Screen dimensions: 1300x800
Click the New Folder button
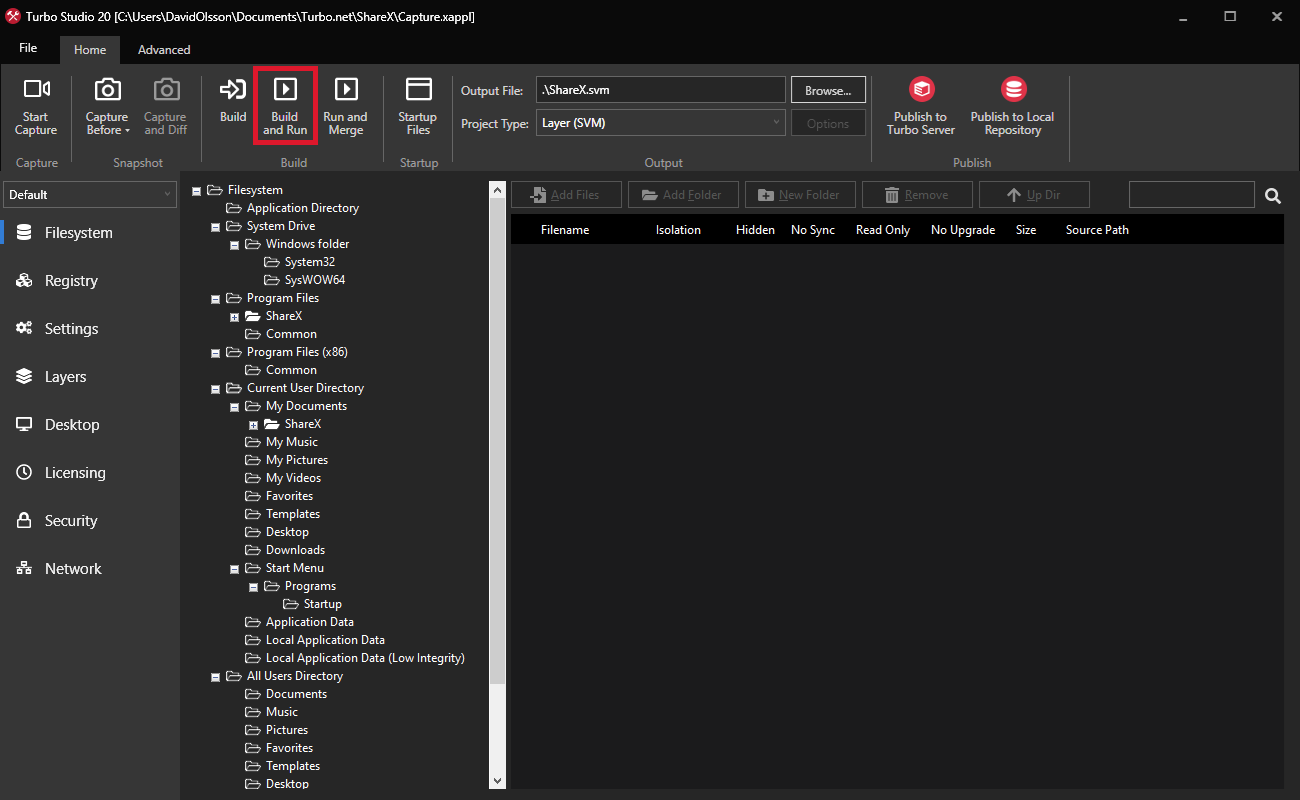(800, 194)
